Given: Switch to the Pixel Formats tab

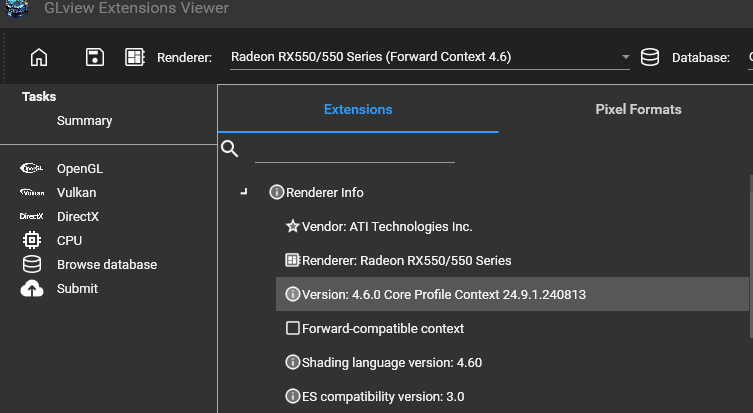Looking at the screenshot, I should [x=638, y=109].
